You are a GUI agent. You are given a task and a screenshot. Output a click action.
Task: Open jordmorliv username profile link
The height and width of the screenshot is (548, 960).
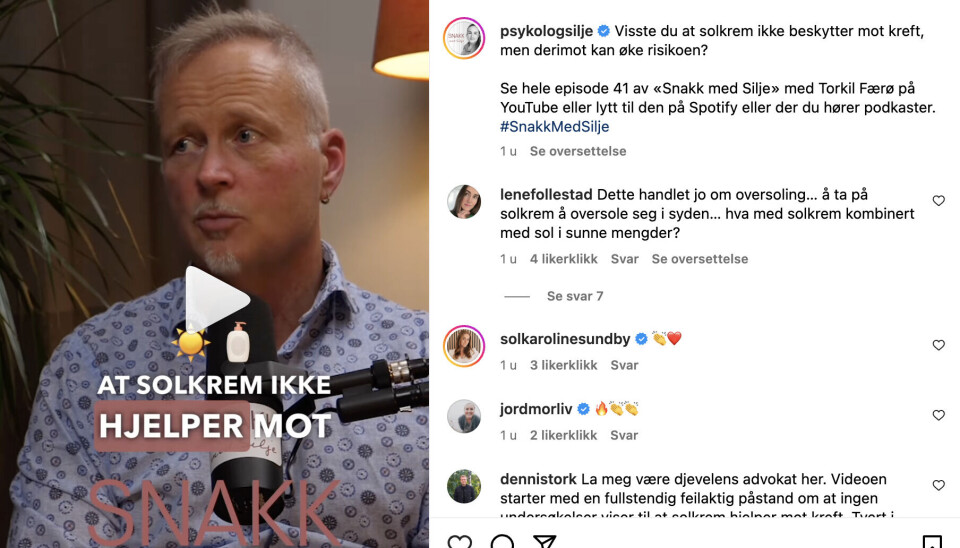pos(536,409)
